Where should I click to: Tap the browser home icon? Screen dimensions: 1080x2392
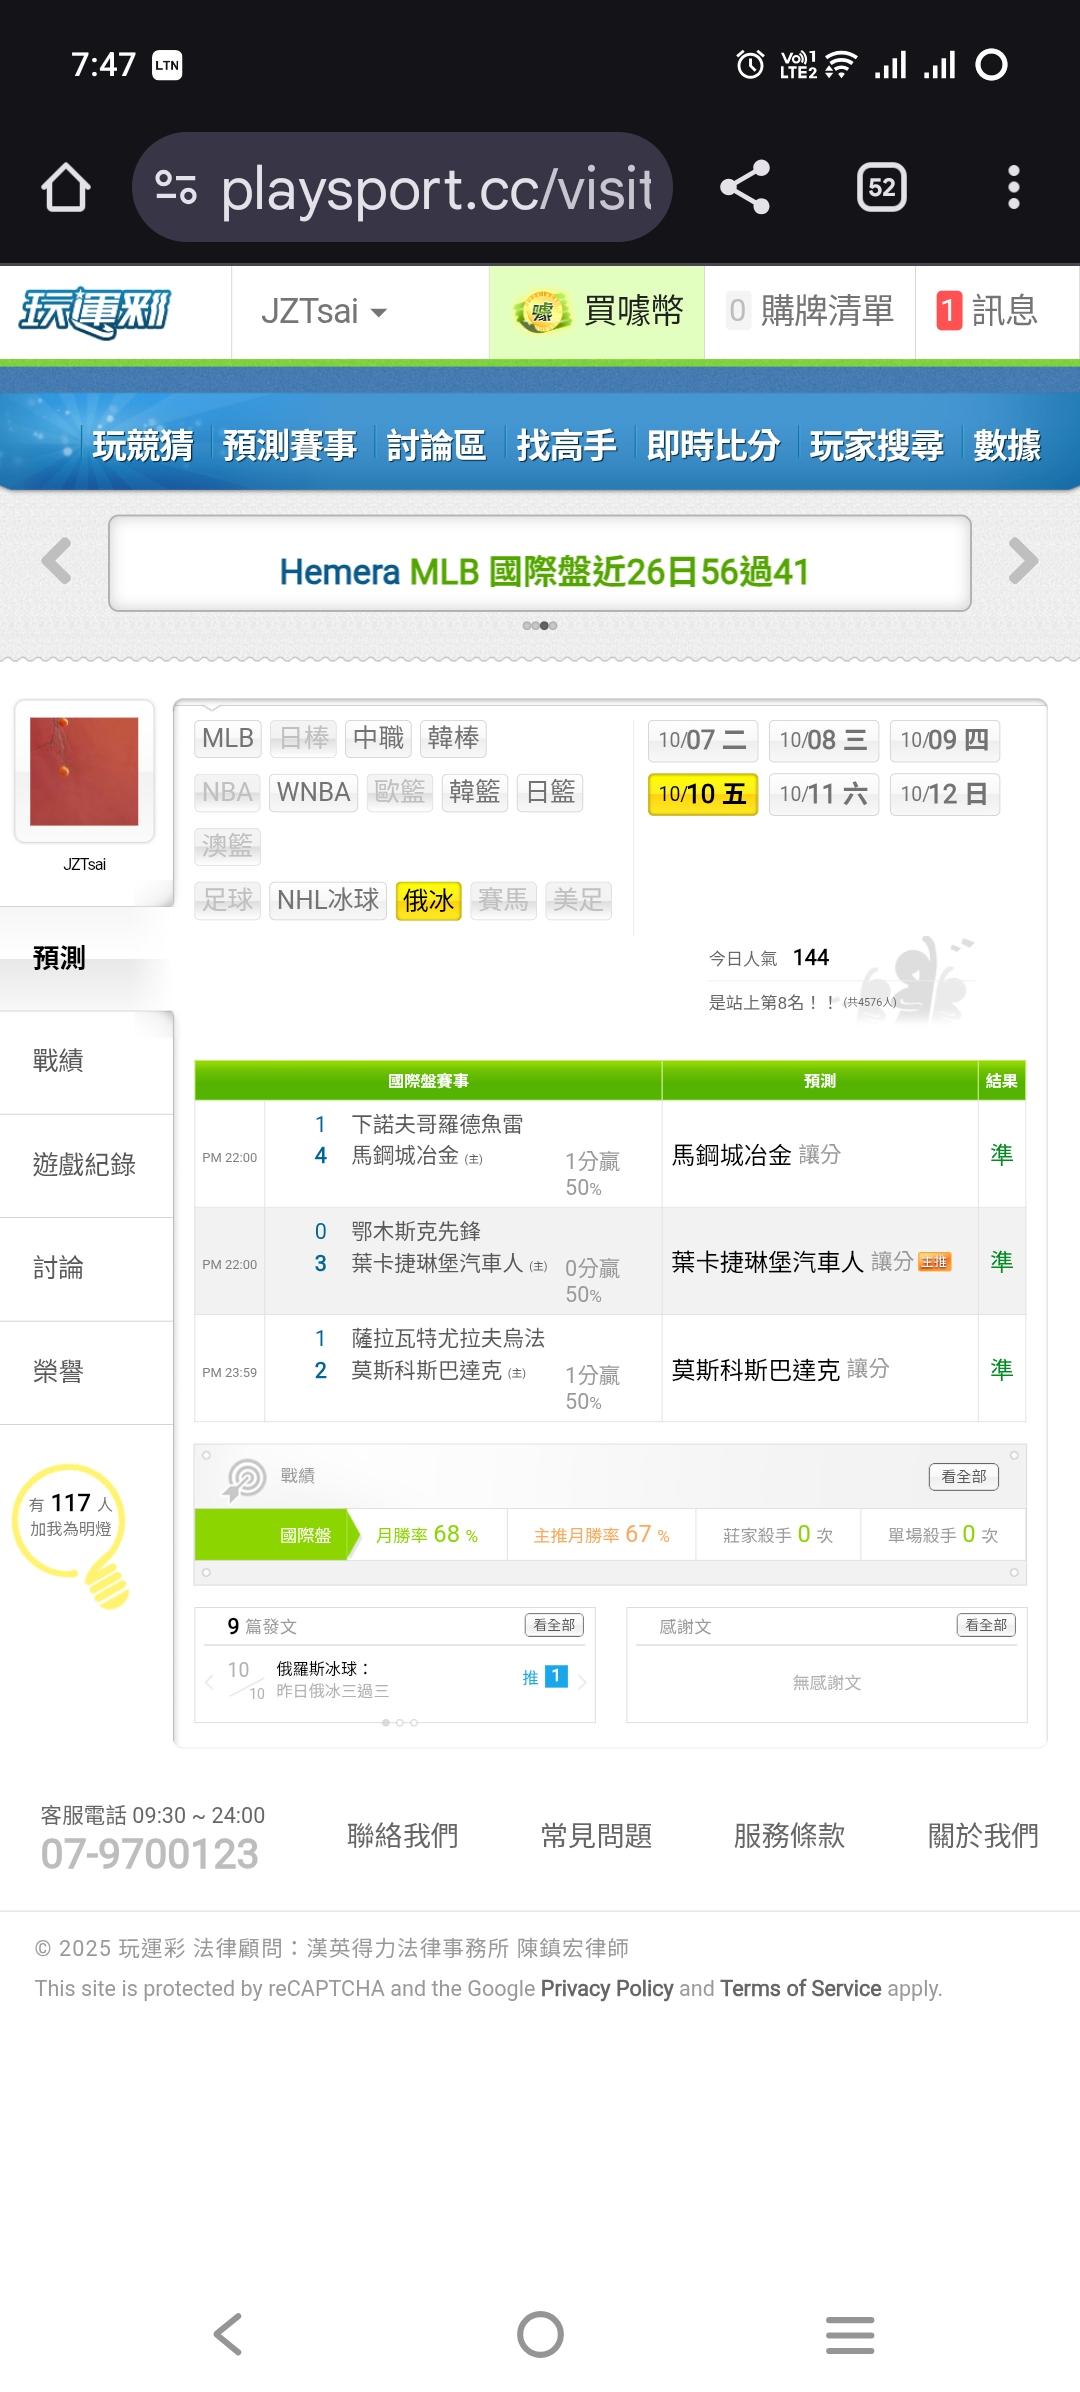click(x=66, y=187)
